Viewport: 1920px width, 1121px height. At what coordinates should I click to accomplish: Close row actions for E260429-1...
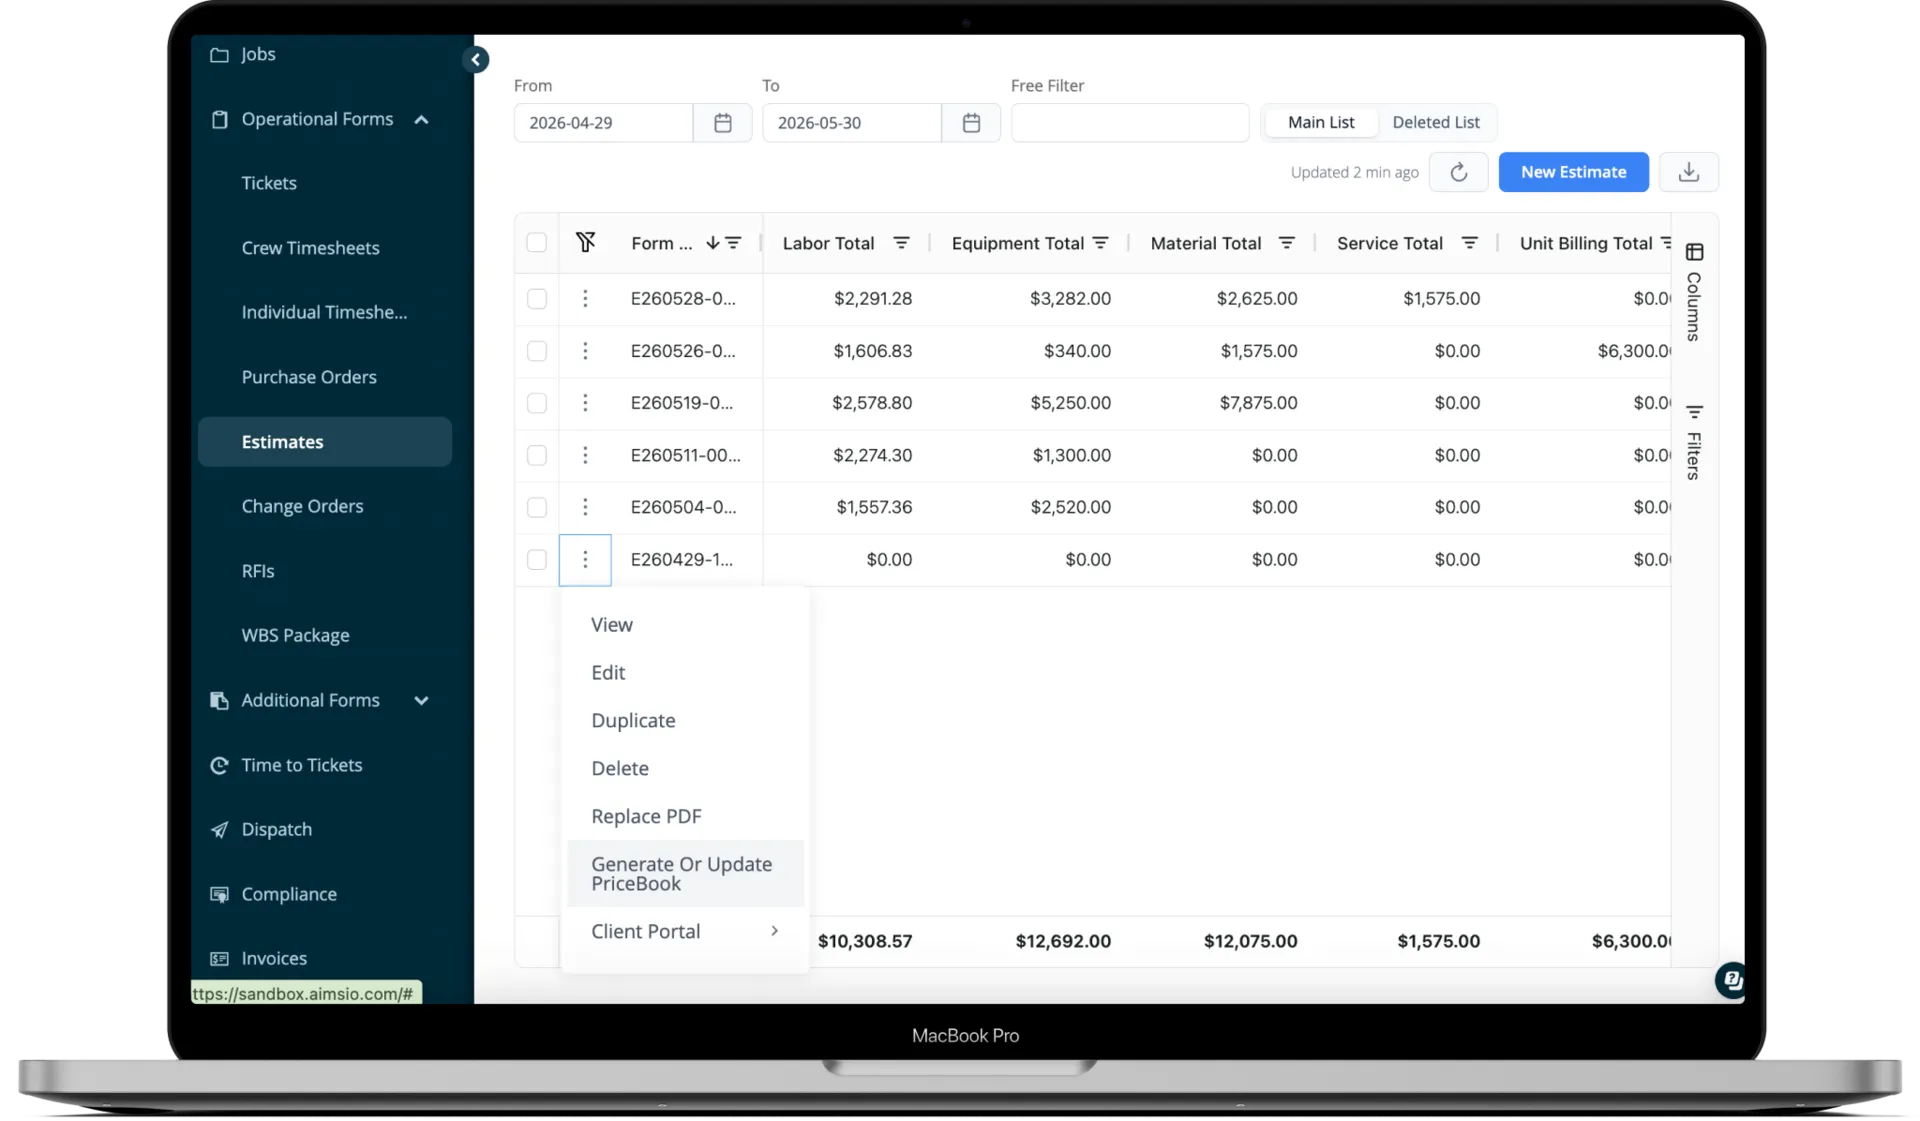[x=585, y=560]
